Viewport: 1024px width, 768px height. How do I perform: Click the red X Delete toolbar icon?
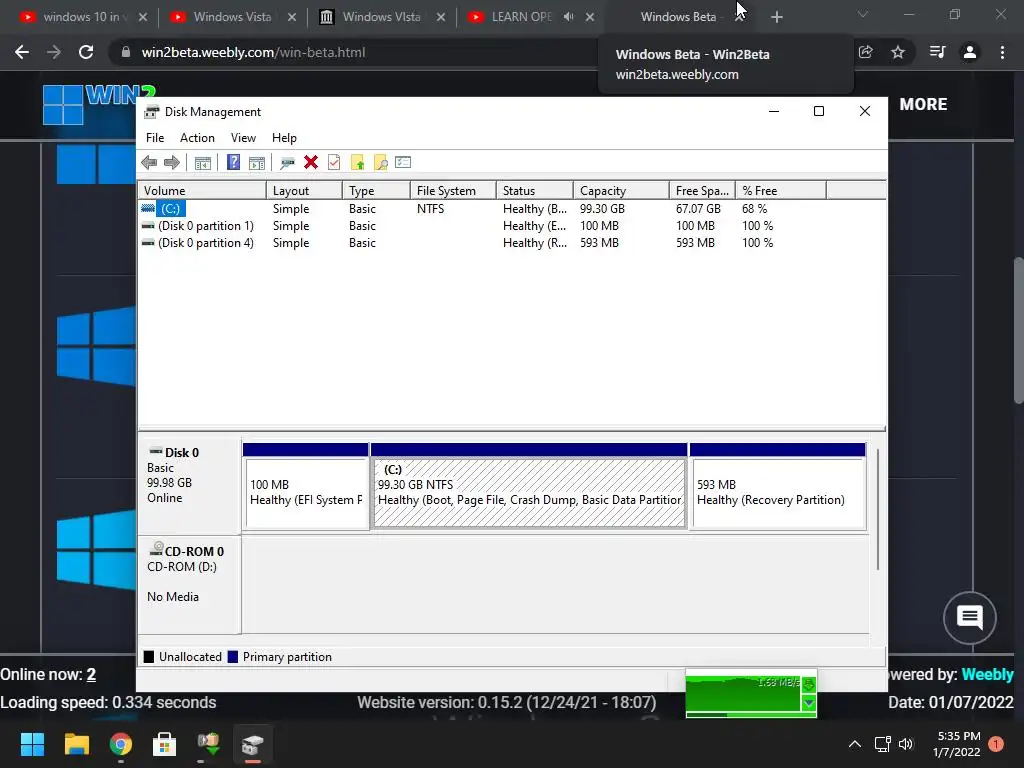coord(311,163)
